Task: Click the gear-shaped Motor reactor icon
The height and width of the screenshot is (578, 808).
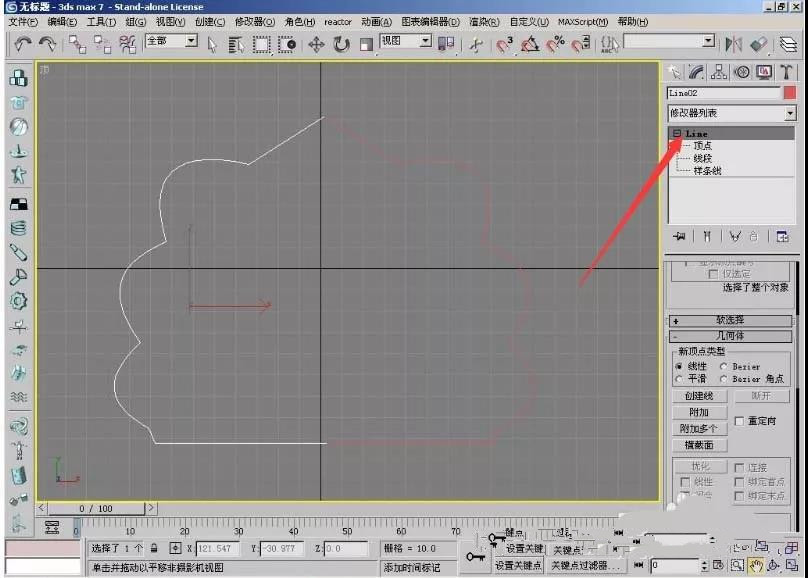Action: pyautogui.click(x=19, y=301)
